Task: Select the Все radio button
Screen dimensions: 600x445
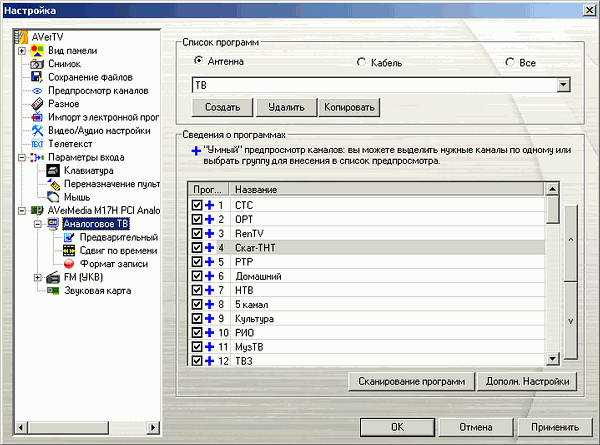Action: (x=510, y=62)
